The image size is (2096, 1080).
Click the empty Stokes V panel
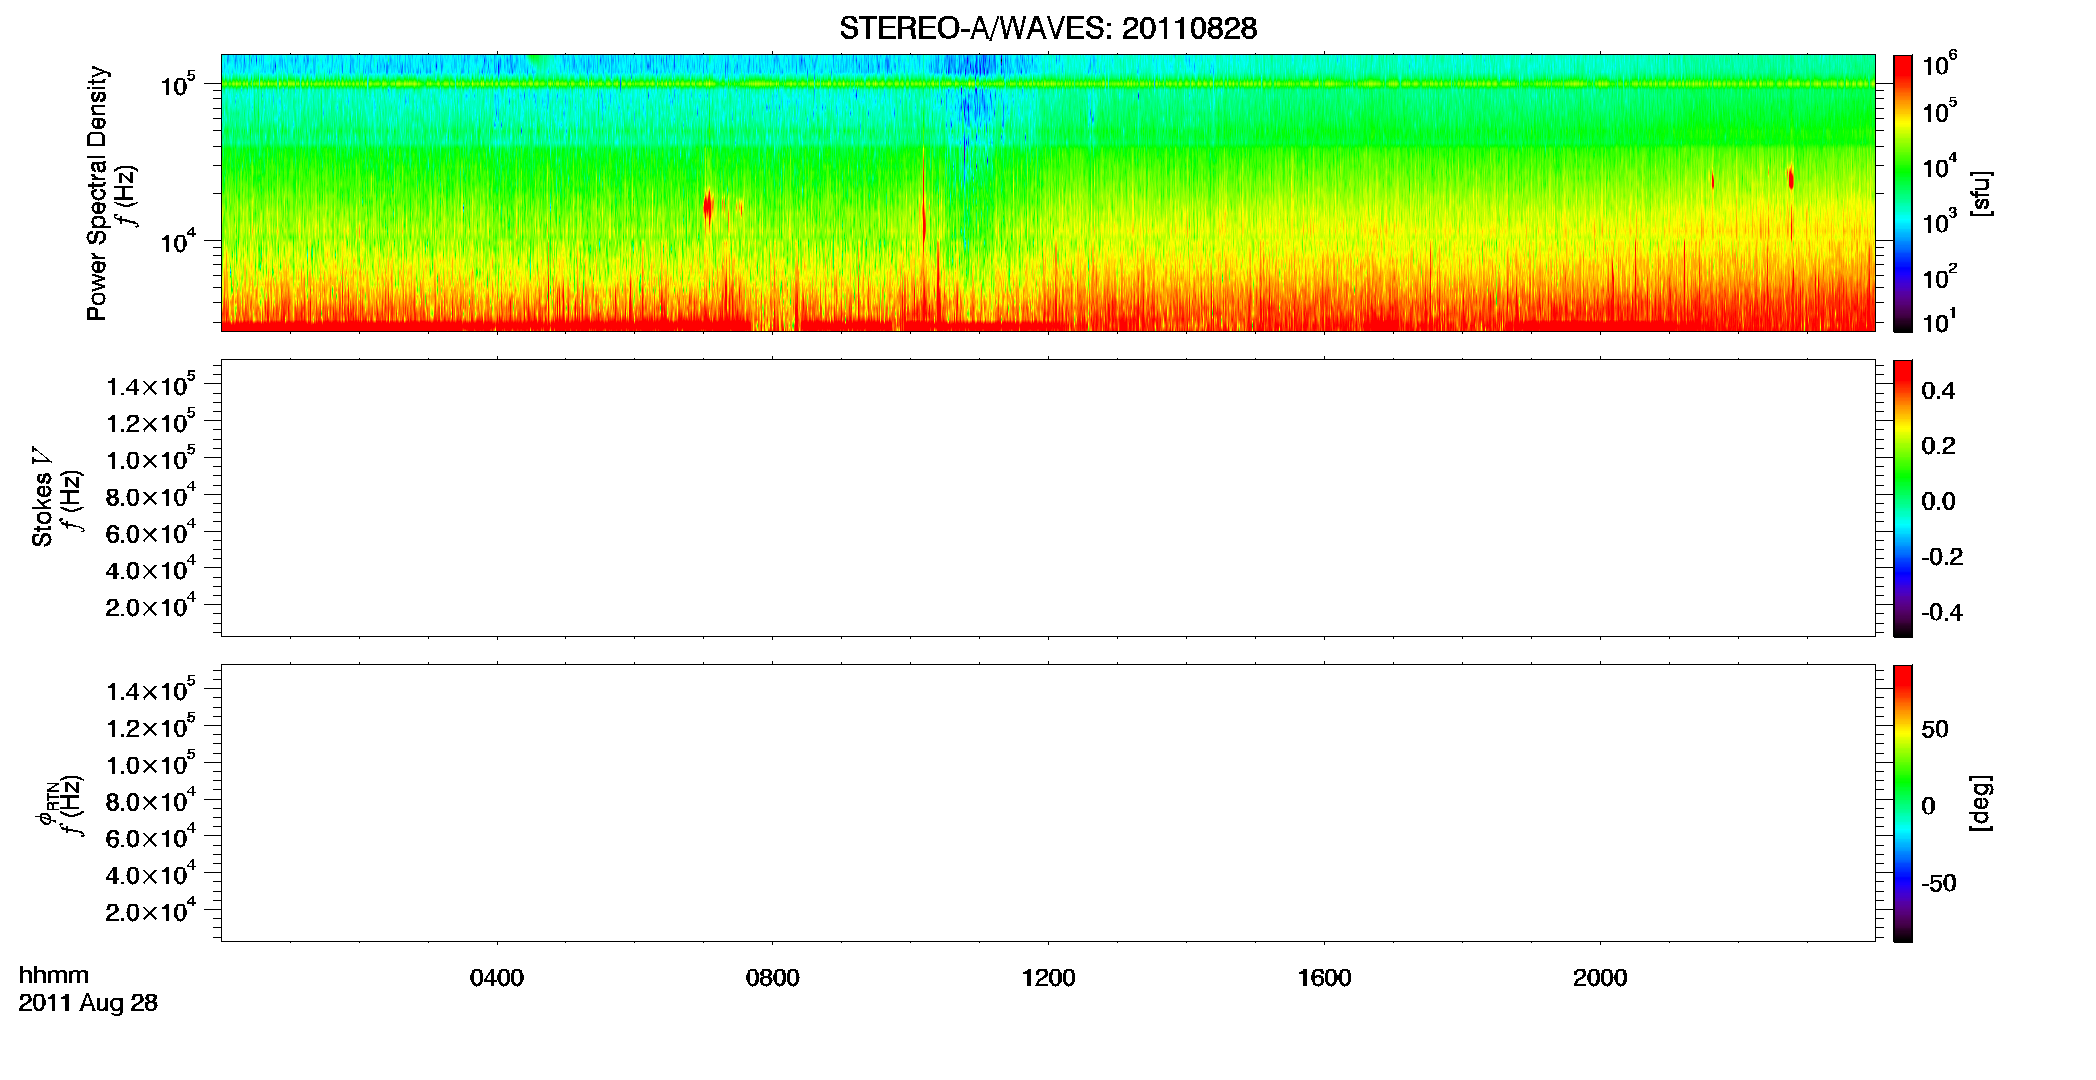[1048, 498]
